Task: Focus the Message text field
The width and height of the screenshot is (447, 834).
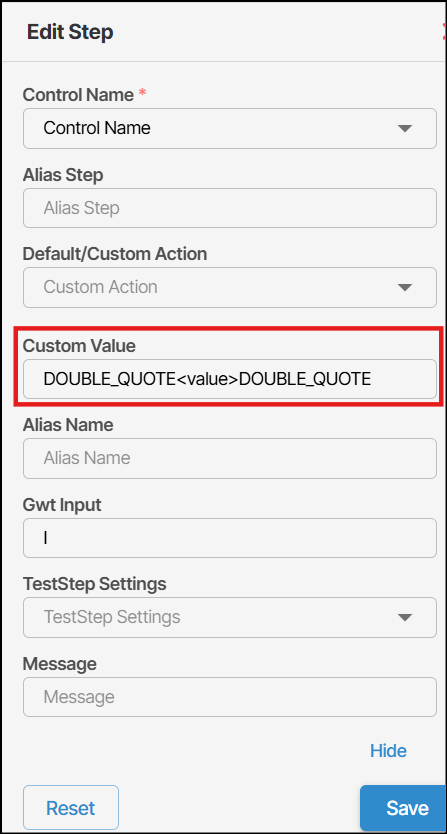Action: [x=230, y=697]
